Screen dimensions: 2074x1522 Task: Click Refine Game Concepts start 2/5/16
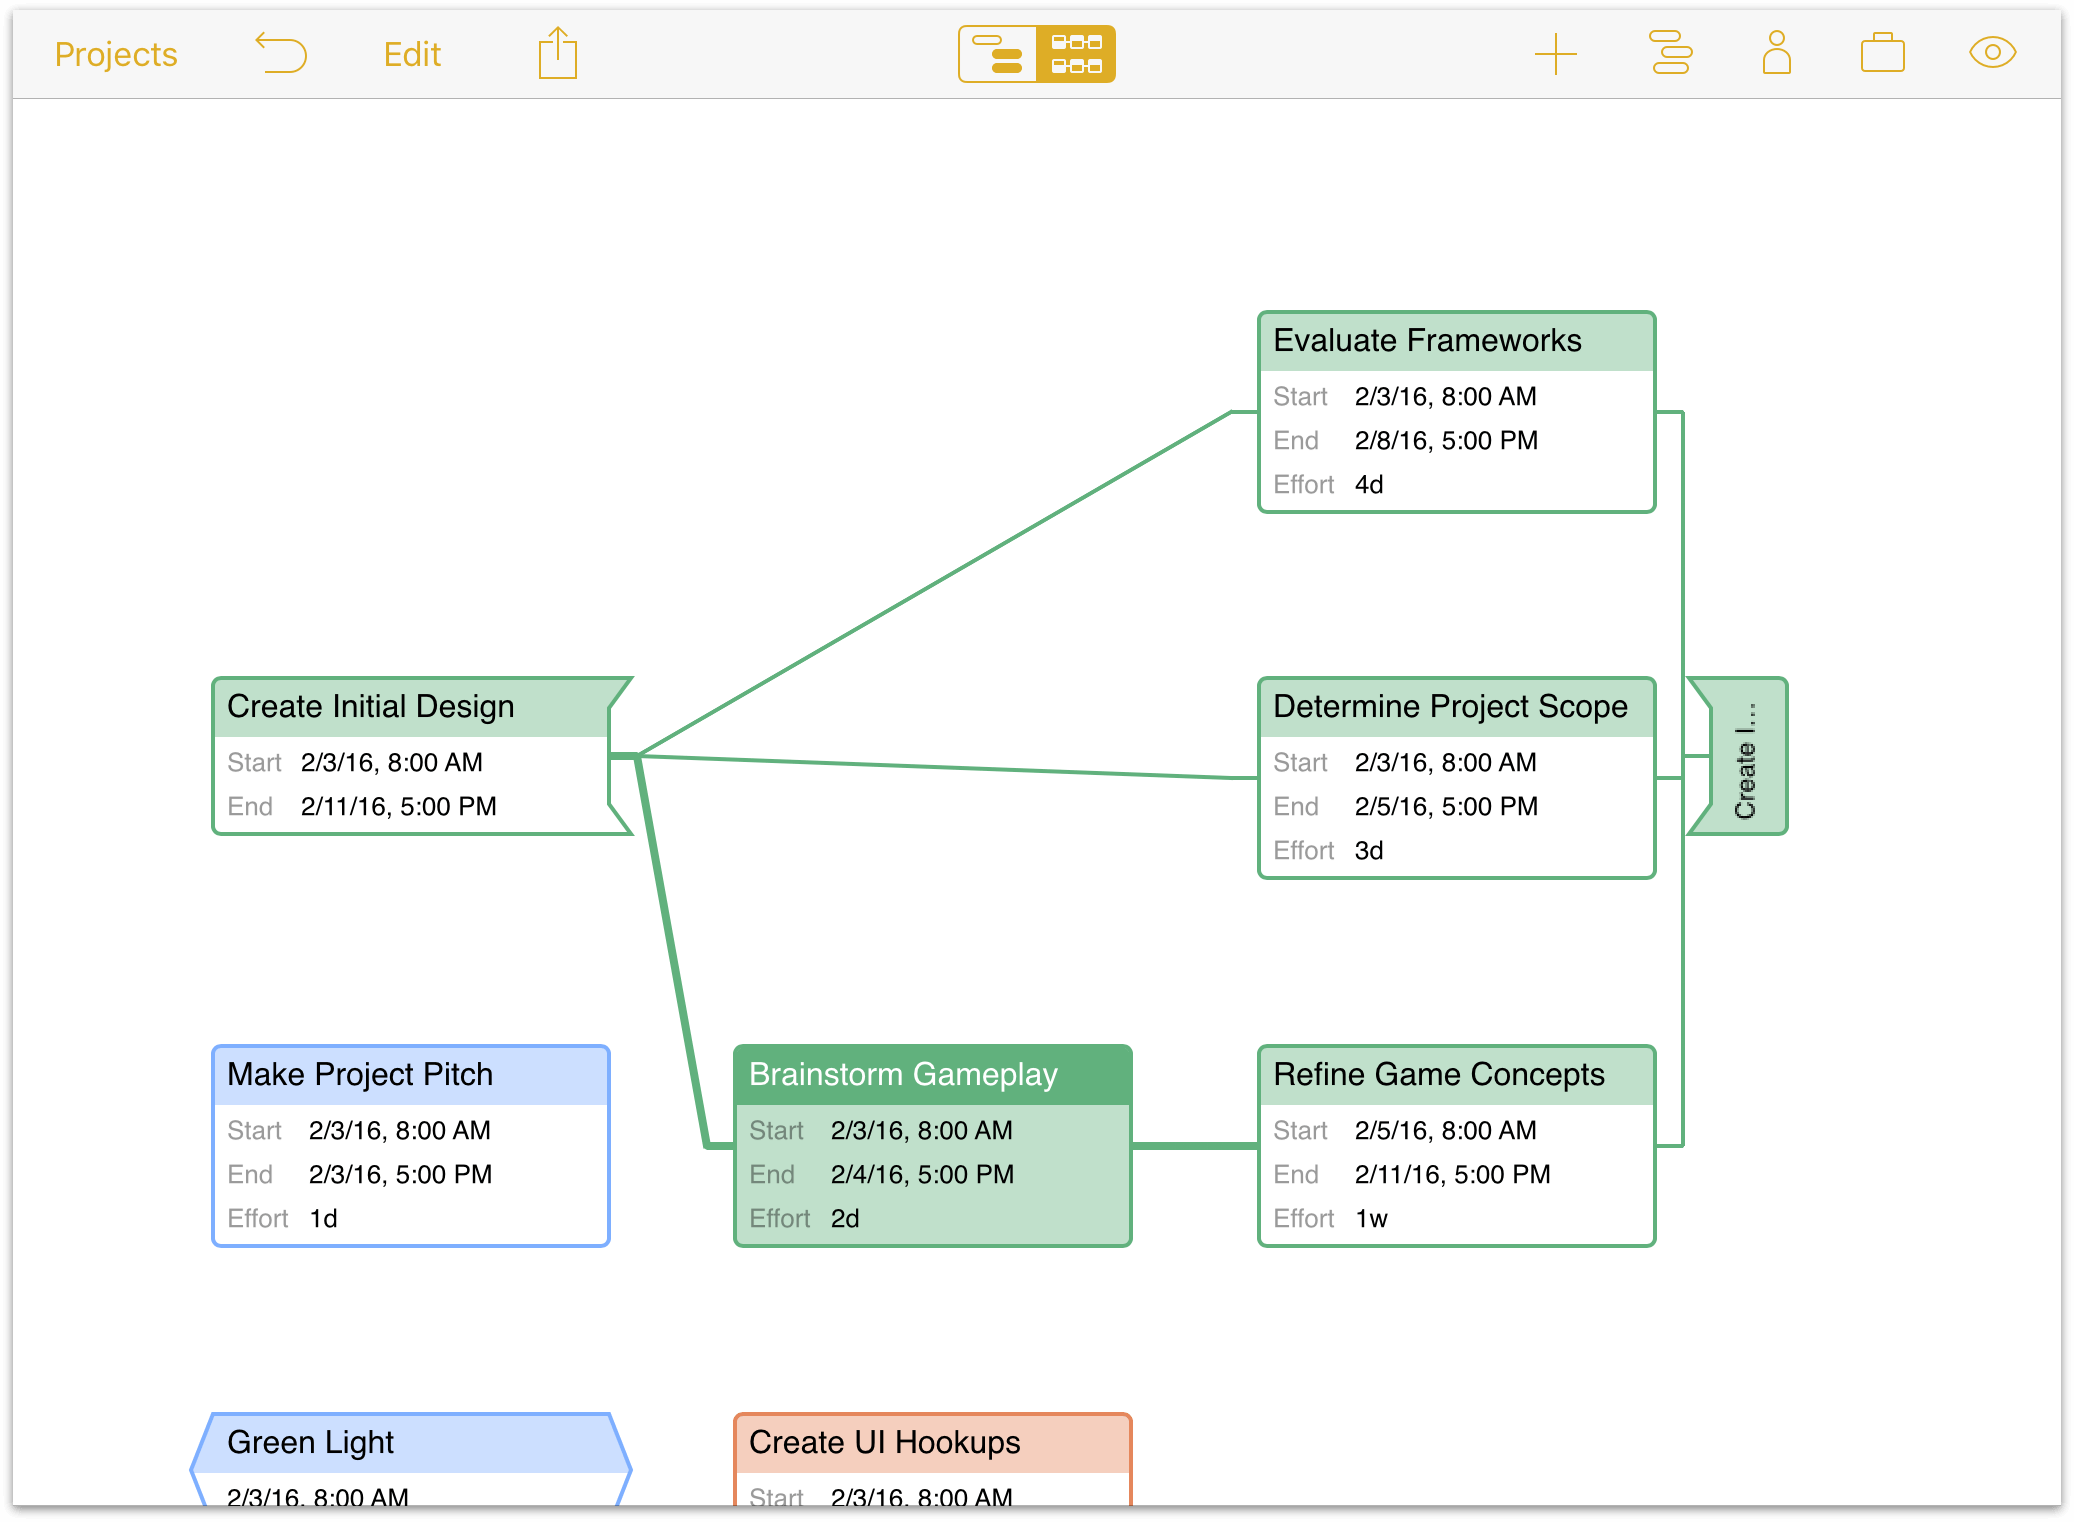[1445, 1131]
